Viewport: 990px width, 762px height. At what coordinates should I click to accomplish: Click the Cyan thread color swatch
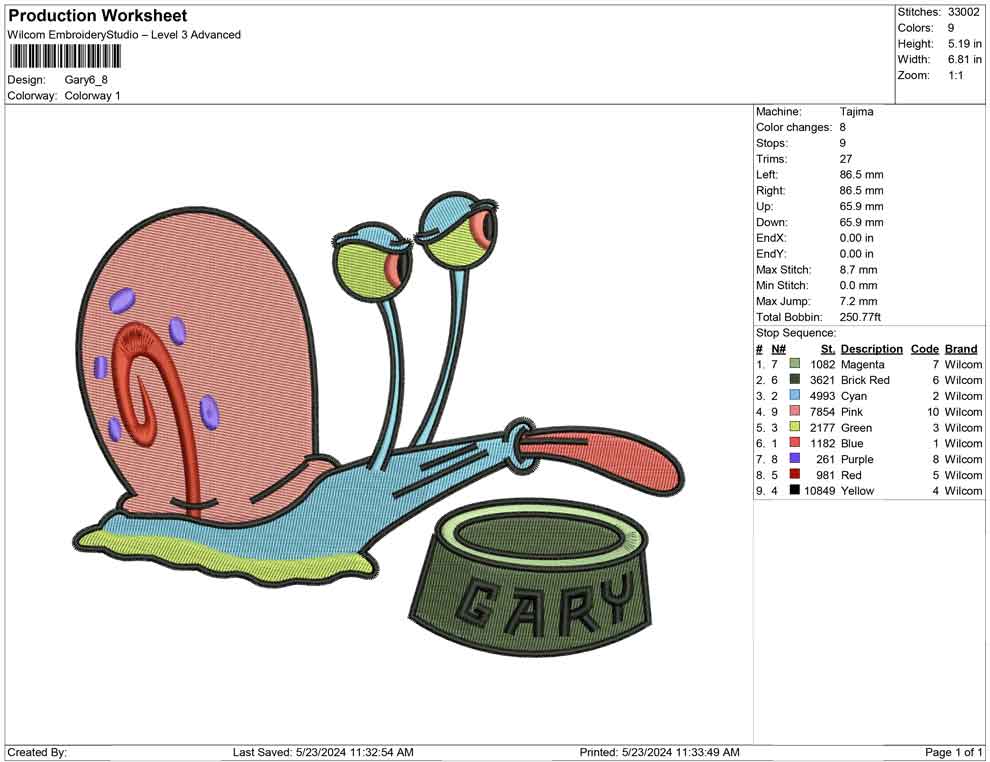795,395
